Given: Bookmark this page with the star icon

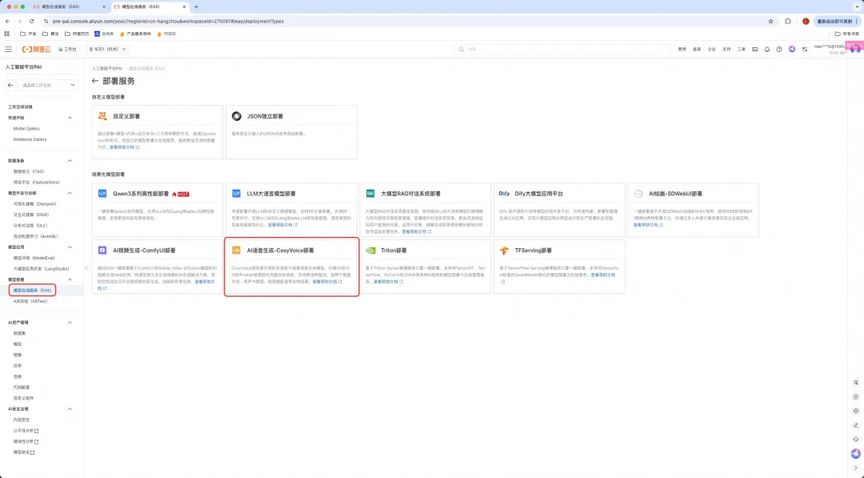Looking at the screenshot, I should pos(770,21).
